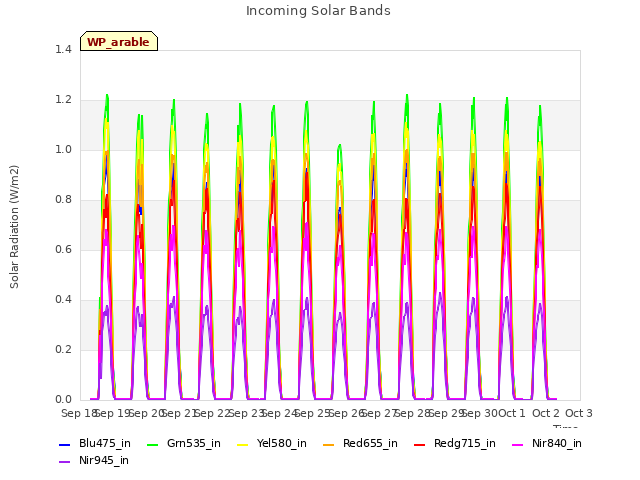The width and height of the screenshot is (640, 480).
Task: Click the Nir840_in legend label
Action: pos(557,443)
